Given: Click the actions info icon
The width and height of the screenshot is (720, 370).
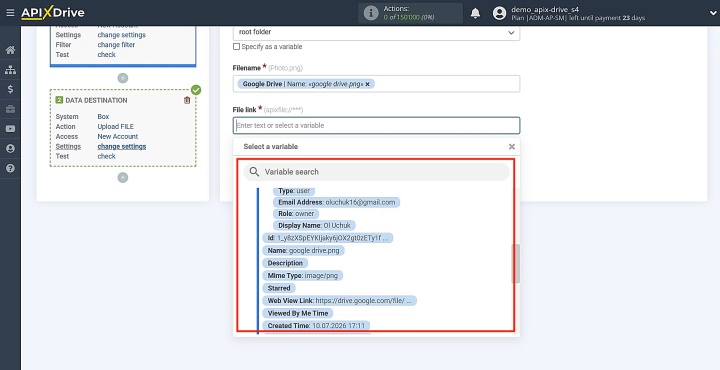Looking at the screenshot, I should pyautogui.click(x=371, y=13).
